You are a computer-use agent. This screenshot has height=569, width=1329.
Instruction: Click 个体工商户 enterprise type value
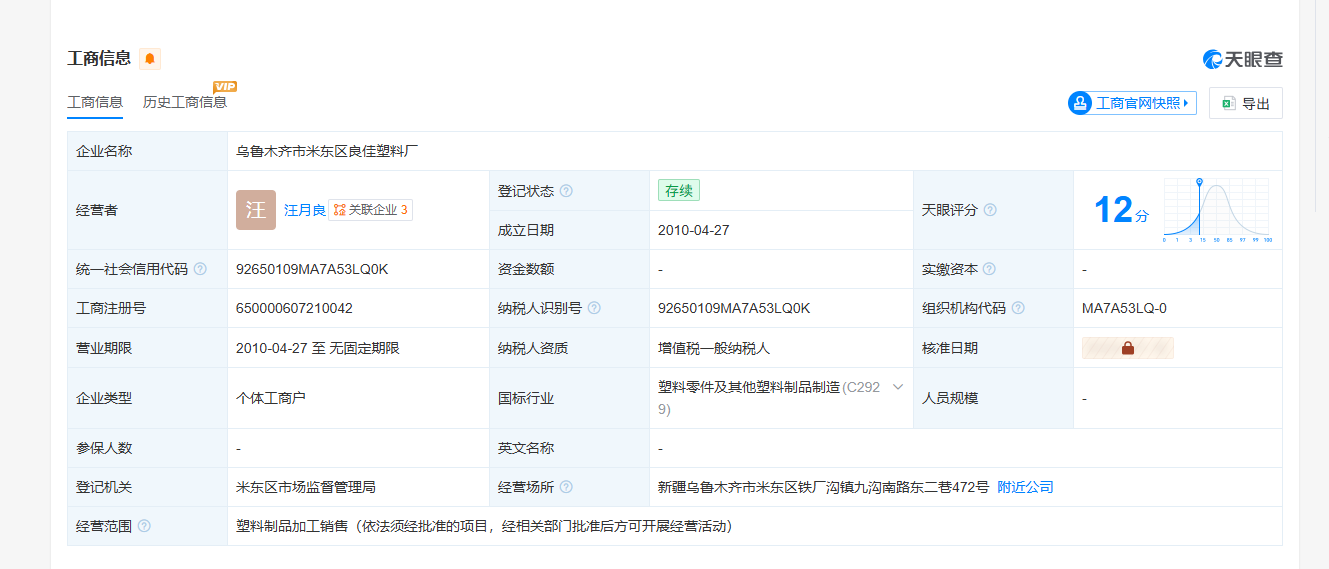271,398
